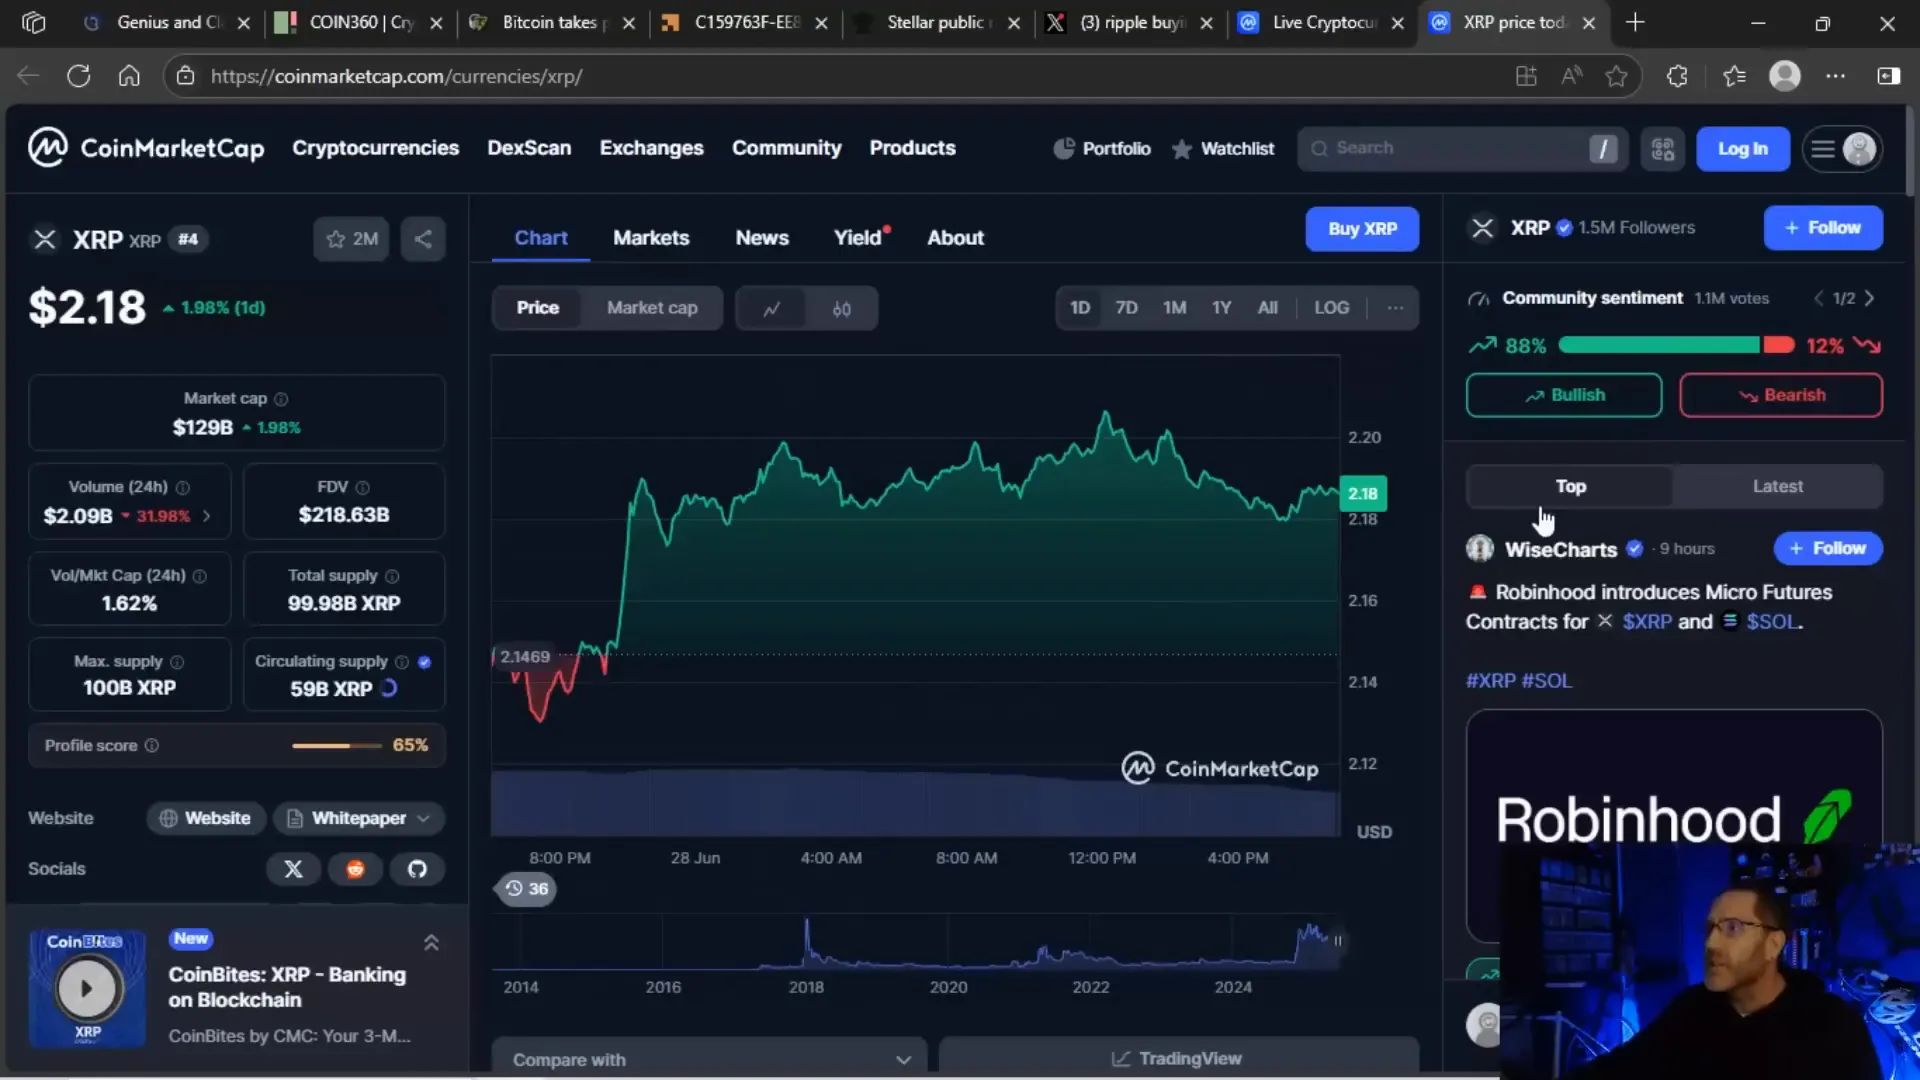This screenshot has height=1080, width=1920.
Task: Open Portfolio from the header
Action: 1102,149
